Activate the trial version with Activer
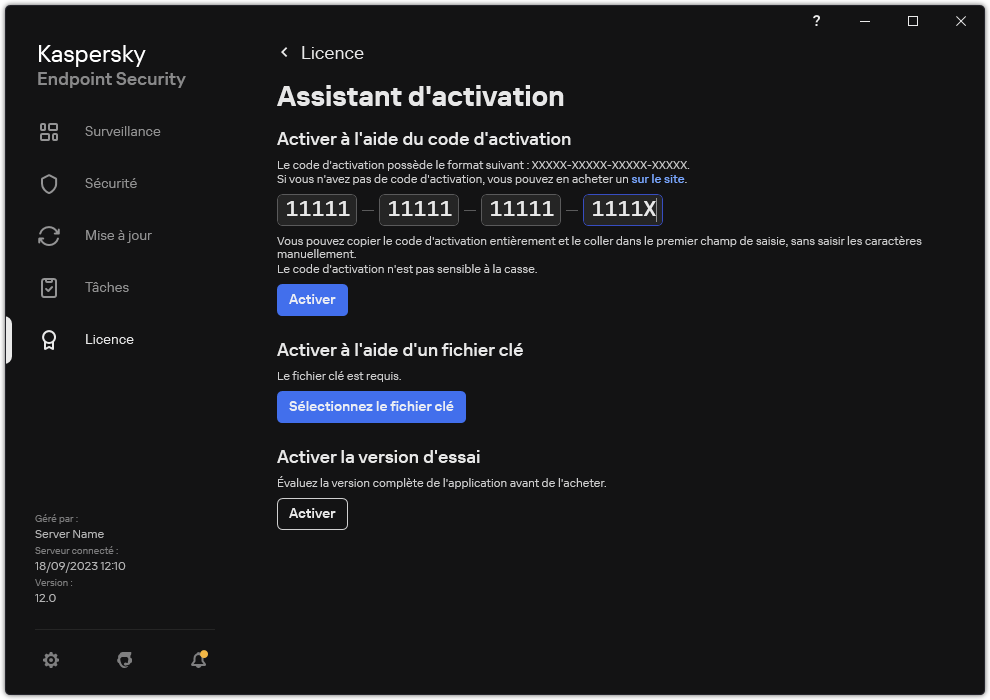This screenshot has width=990, height=700. click(312, 513)
